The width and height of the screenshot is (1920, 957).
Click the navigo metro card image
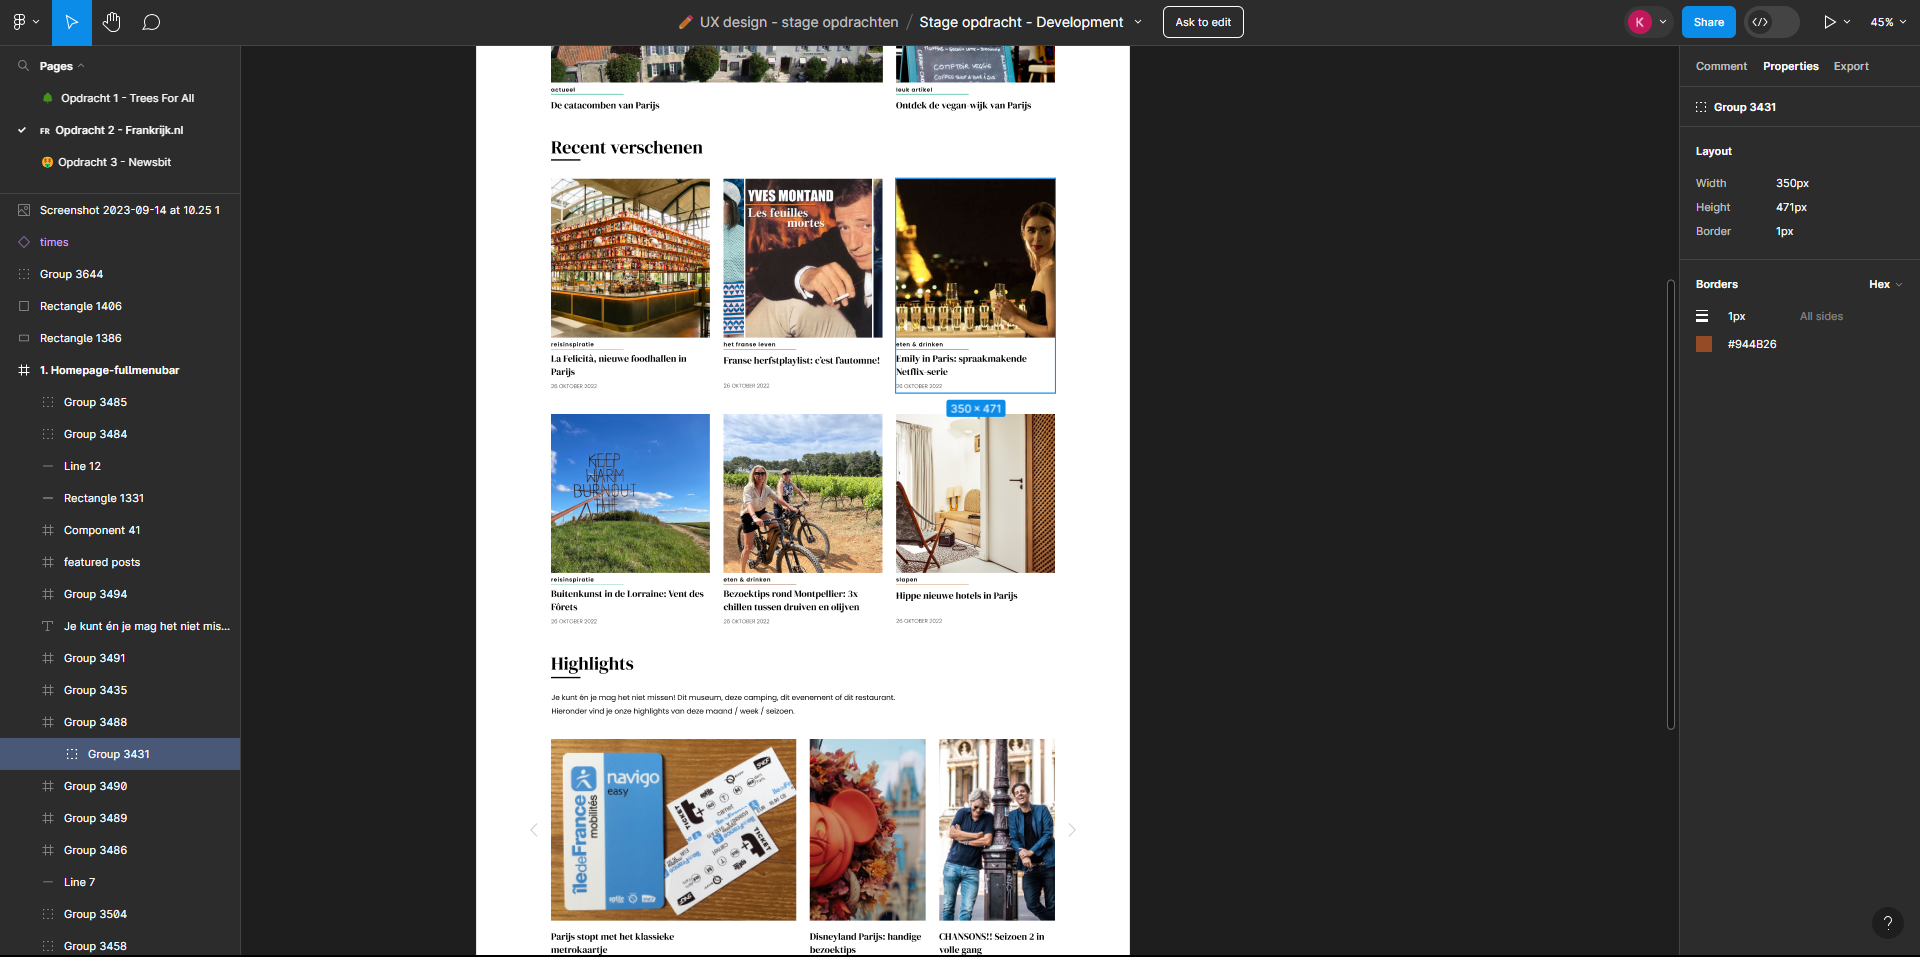click(x=673, y=830)
